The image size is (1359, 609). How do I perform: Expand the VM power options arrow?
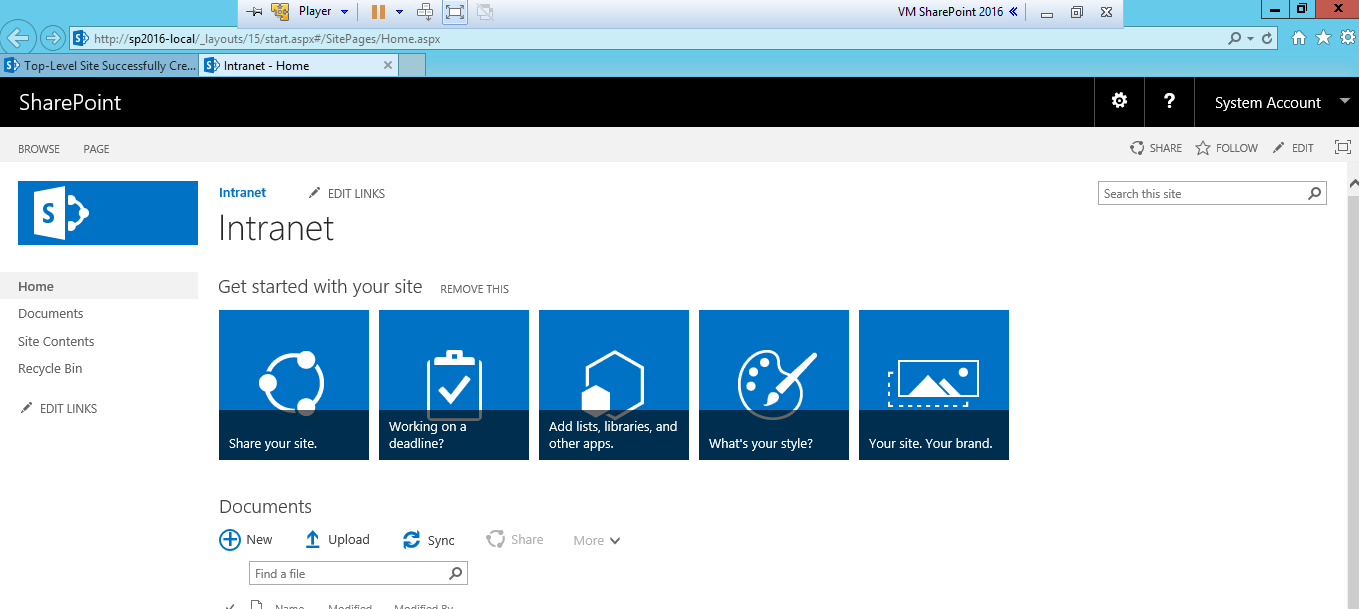point(400,12)
